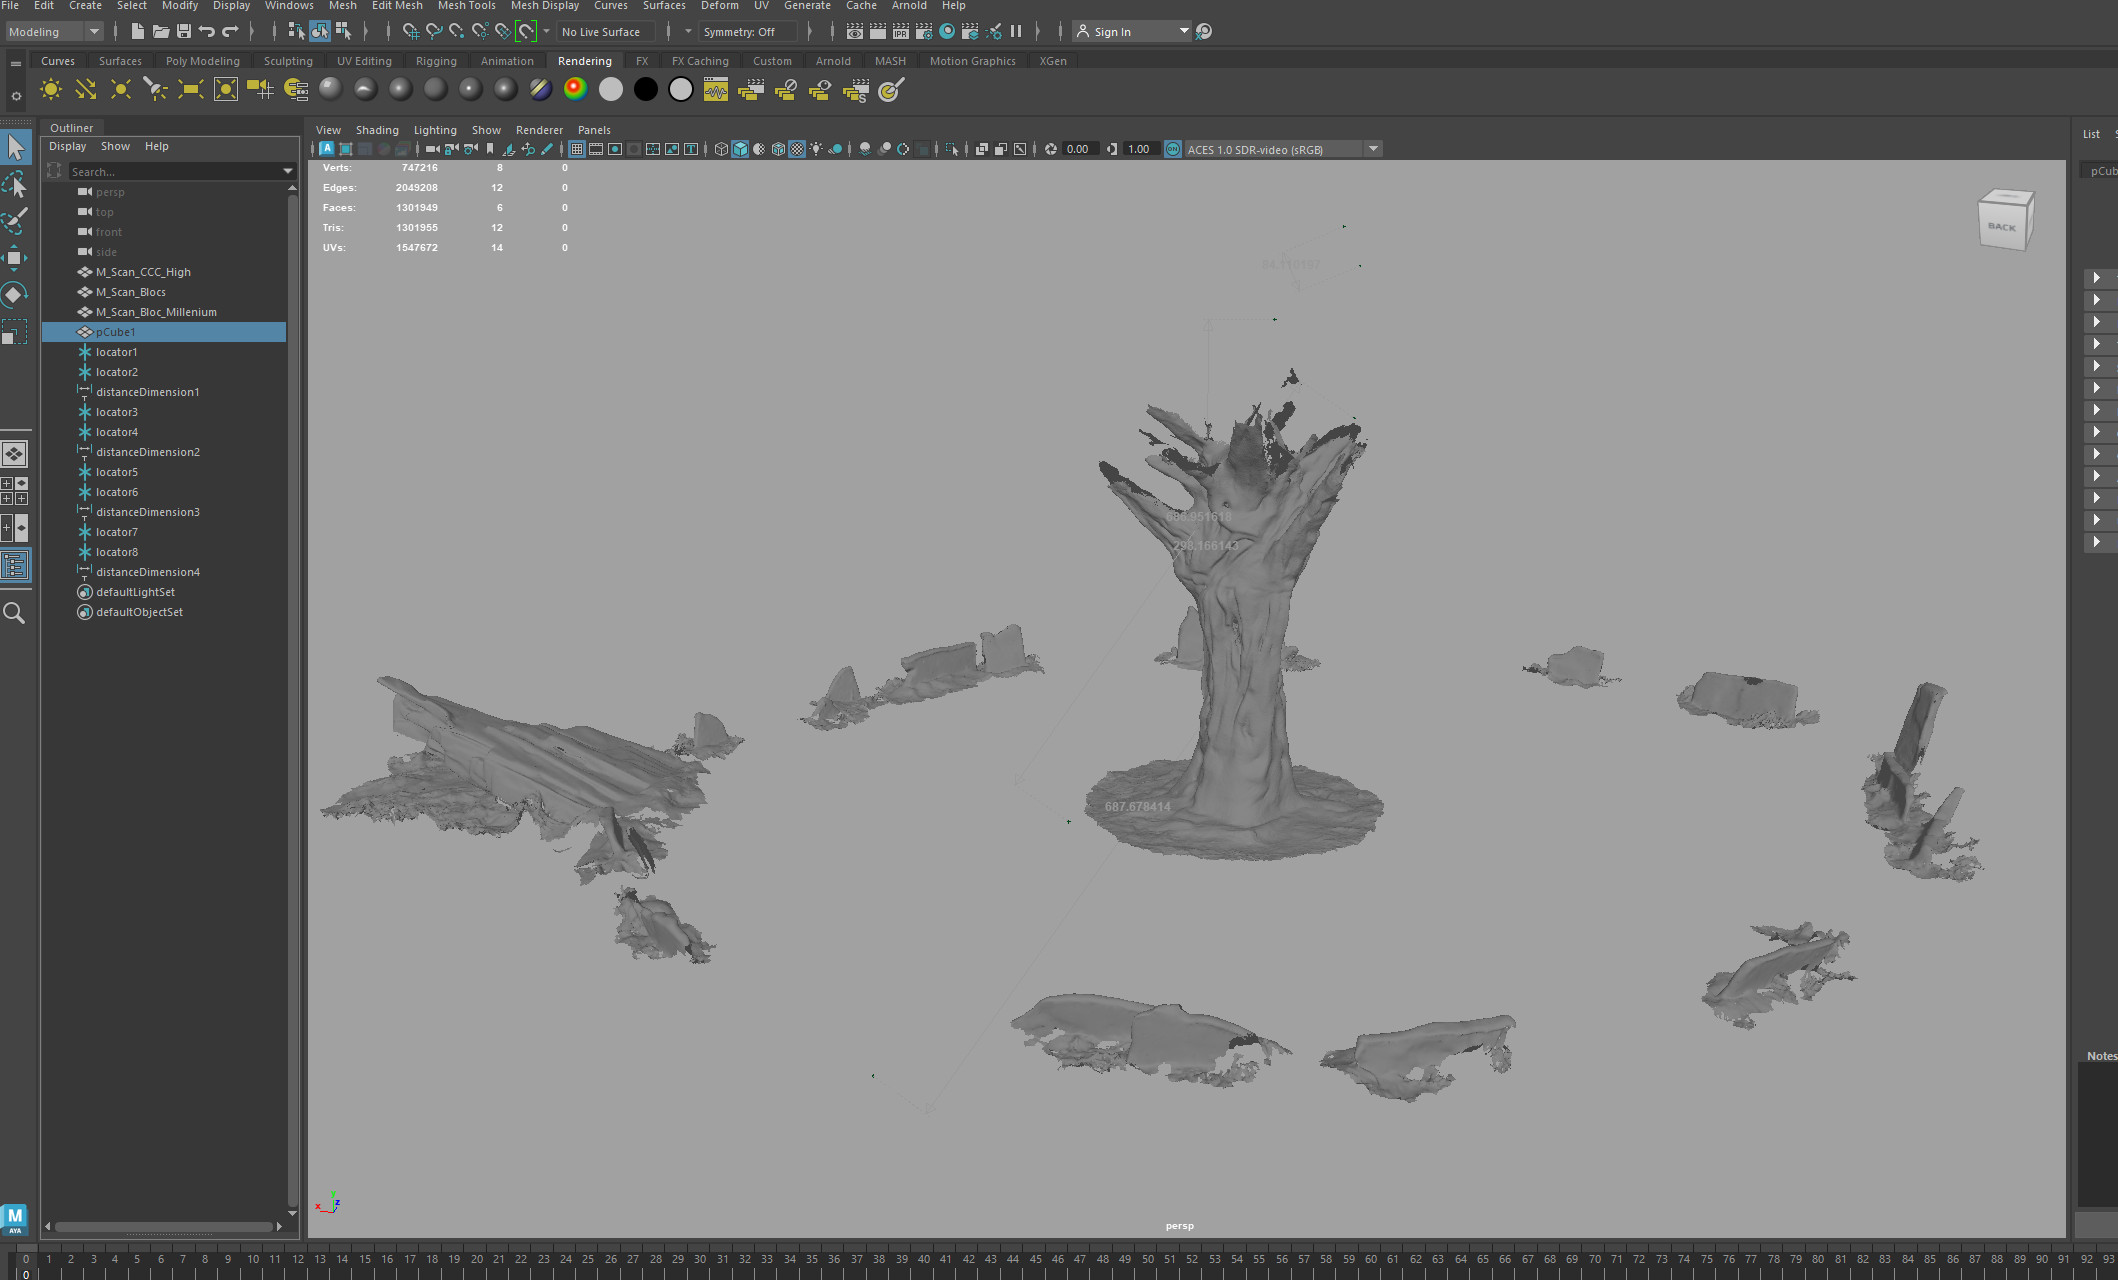Viewport: 2118px width, 1280px height.
Task: Open the Symmetry: Off dropdown
Action: click(747, 32)
